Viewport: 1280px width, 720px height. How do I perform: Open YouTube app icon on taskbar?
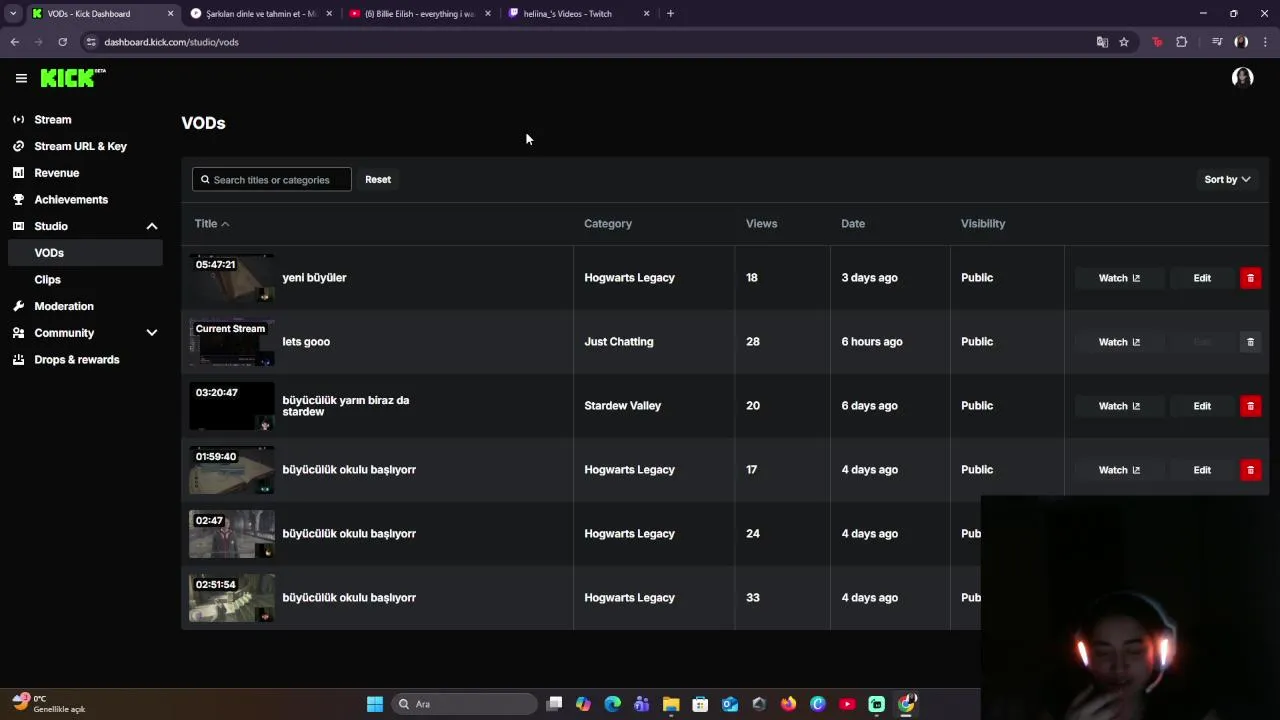(847, 704)
